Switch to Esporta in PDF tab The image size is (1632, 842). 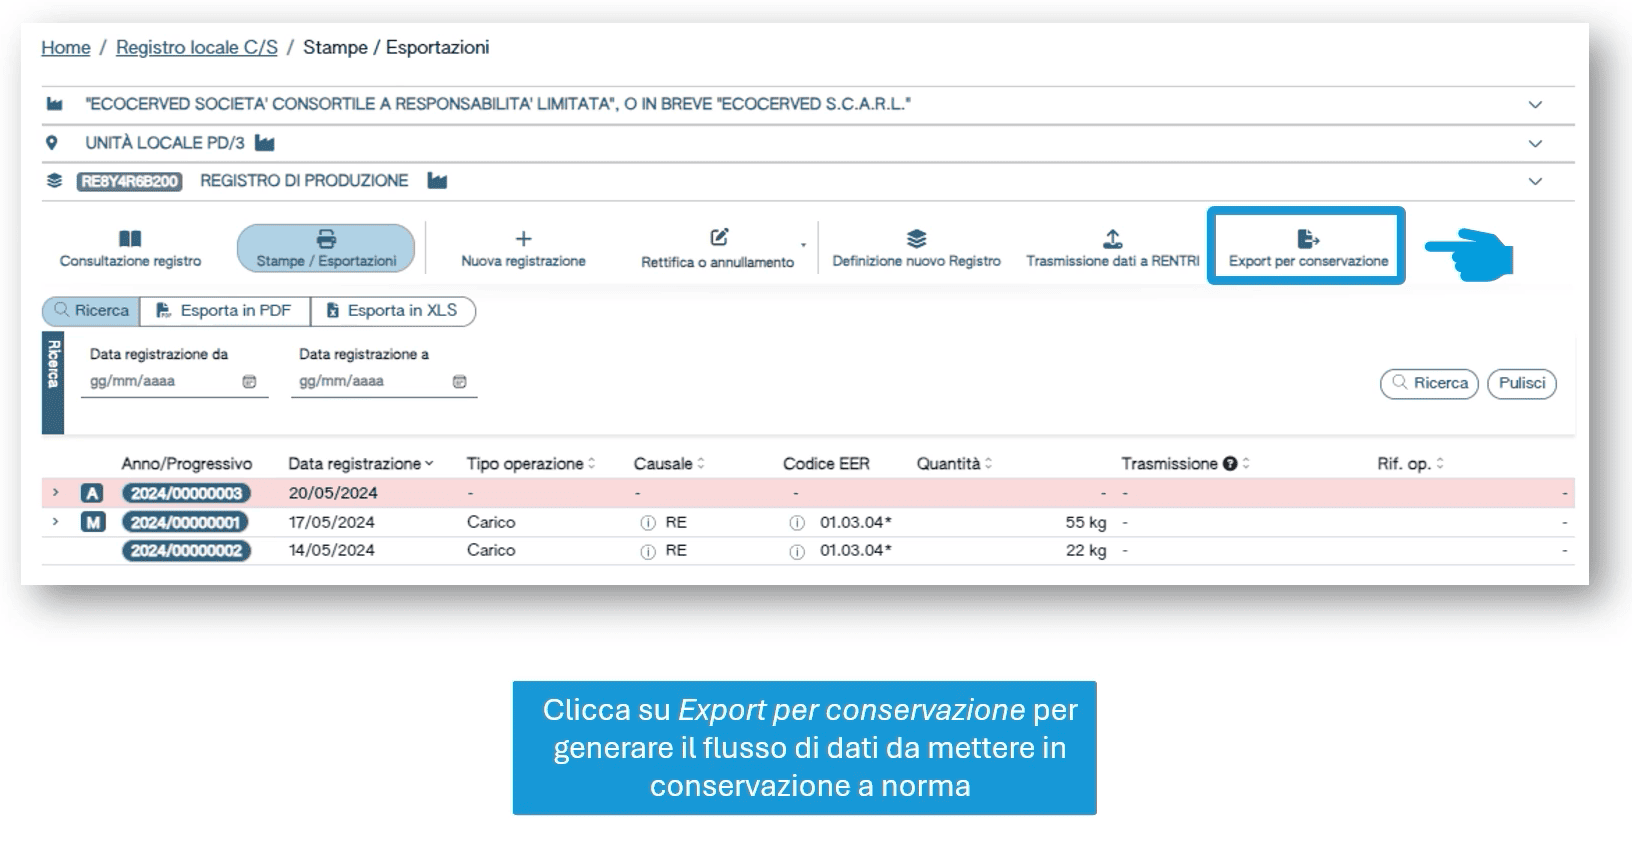225,311
